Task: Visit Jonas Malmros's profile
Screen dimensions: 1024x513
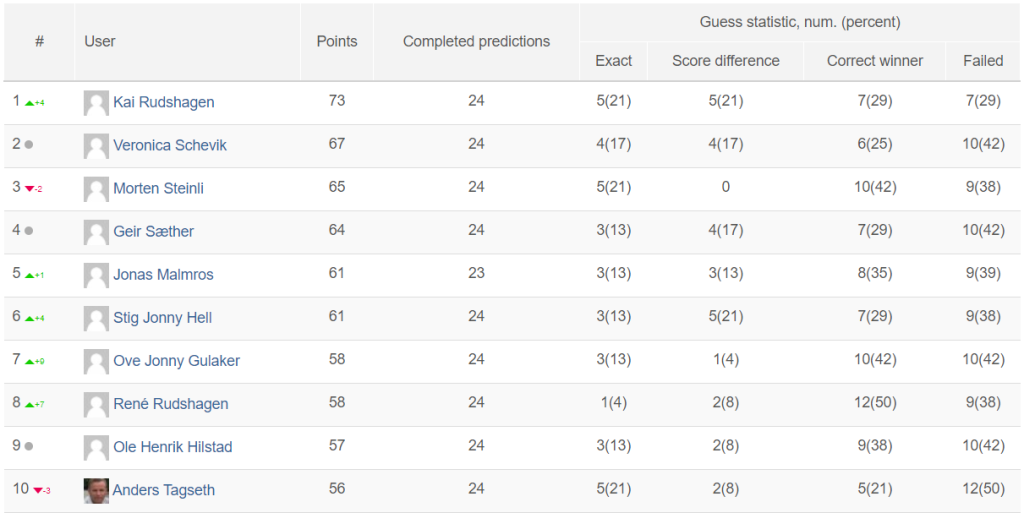Action: click(163, 274)
